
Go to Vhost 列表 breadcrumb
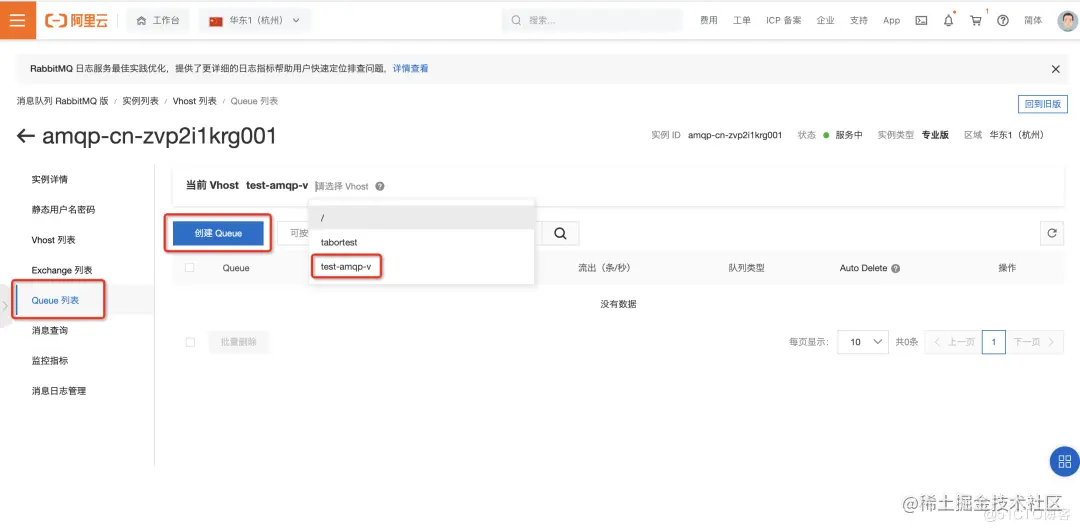pyautogui.click(x=195, y=101)
